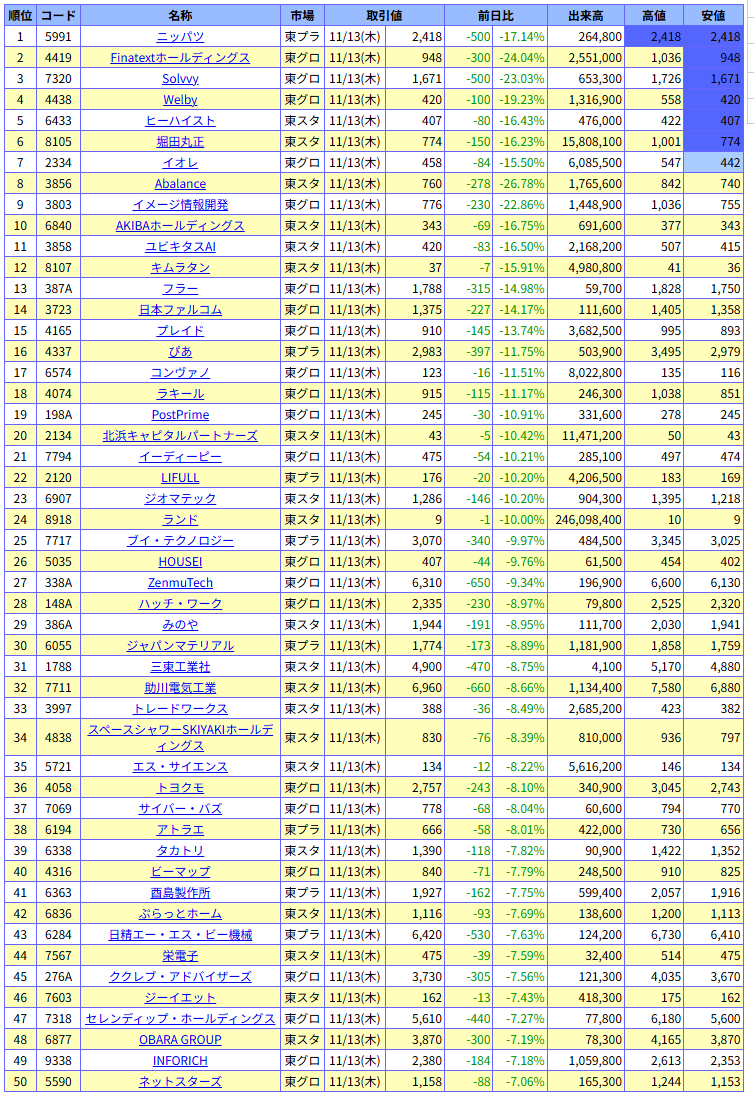The image size is (754, 1110).
Task: Open the ZenmuTech stock link
Action: pos(180,583)
